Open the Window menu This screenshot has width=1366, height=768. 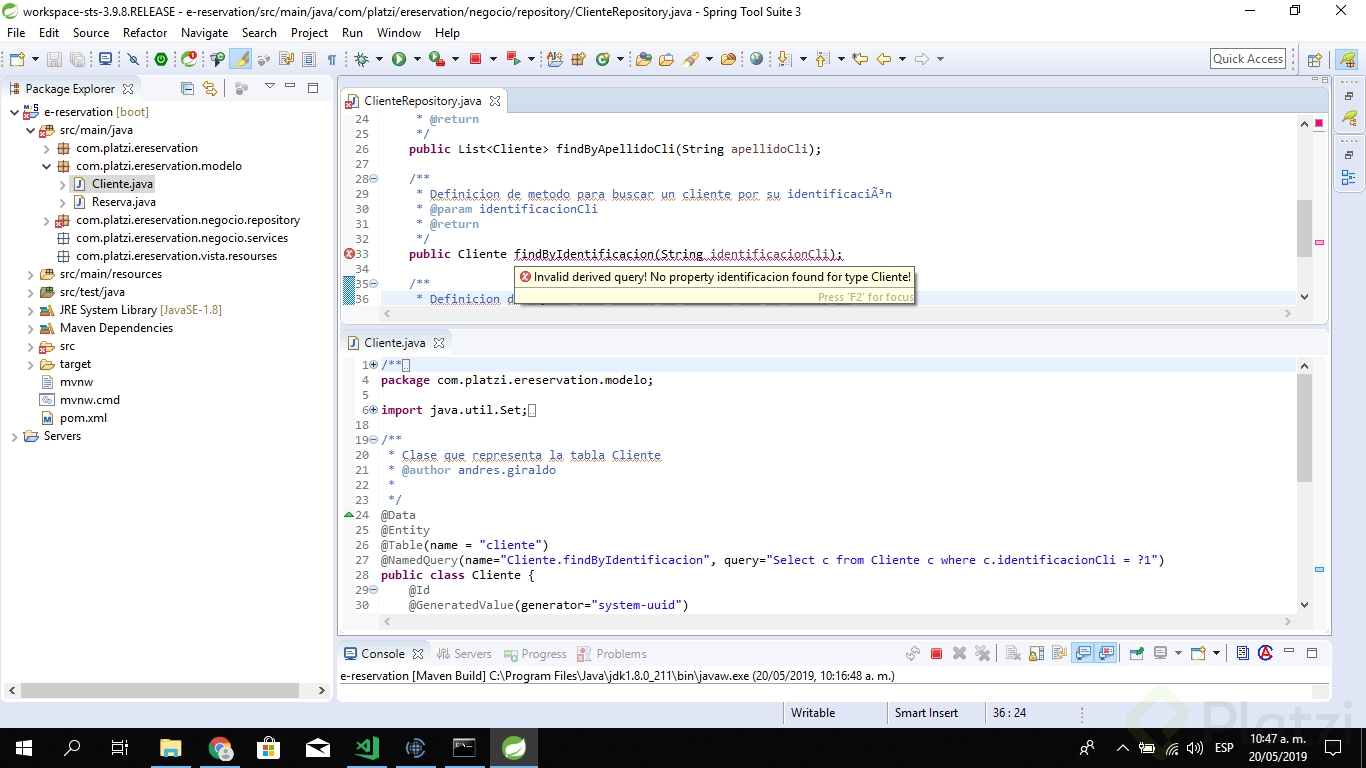(398, 33)
